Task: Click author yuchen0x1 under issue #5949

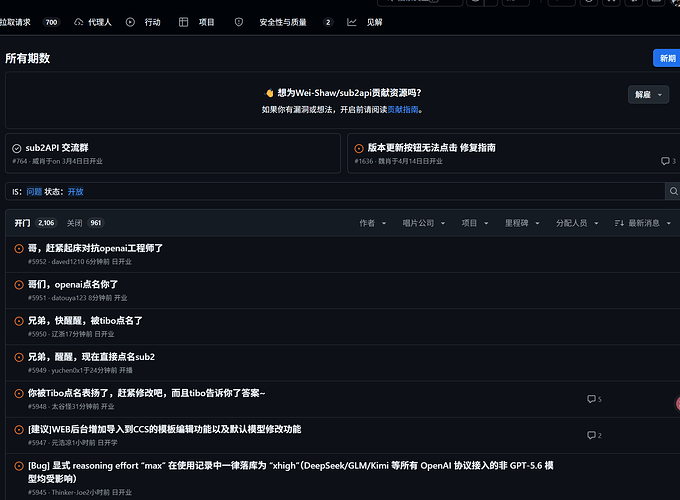Action: point(67,370)
